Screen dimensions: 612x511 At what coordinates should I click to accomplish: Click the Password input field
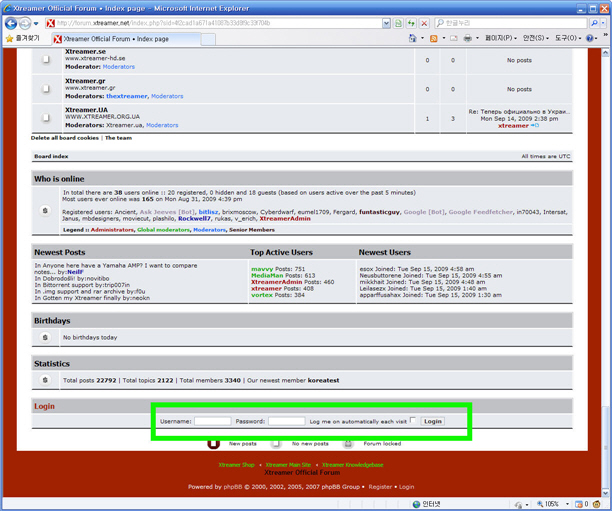[286, 421]
